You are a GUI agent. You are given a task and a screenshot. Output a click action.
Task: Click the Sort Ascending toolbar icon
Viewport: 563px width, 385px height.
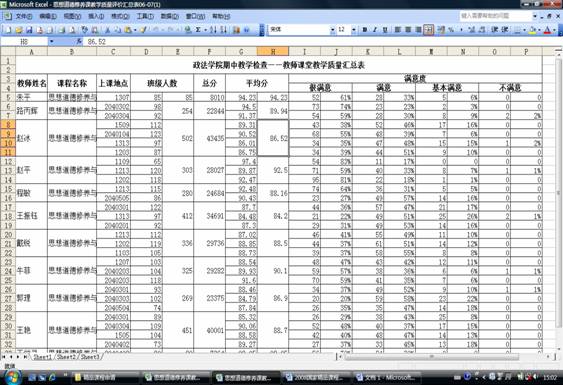point(213,30)
